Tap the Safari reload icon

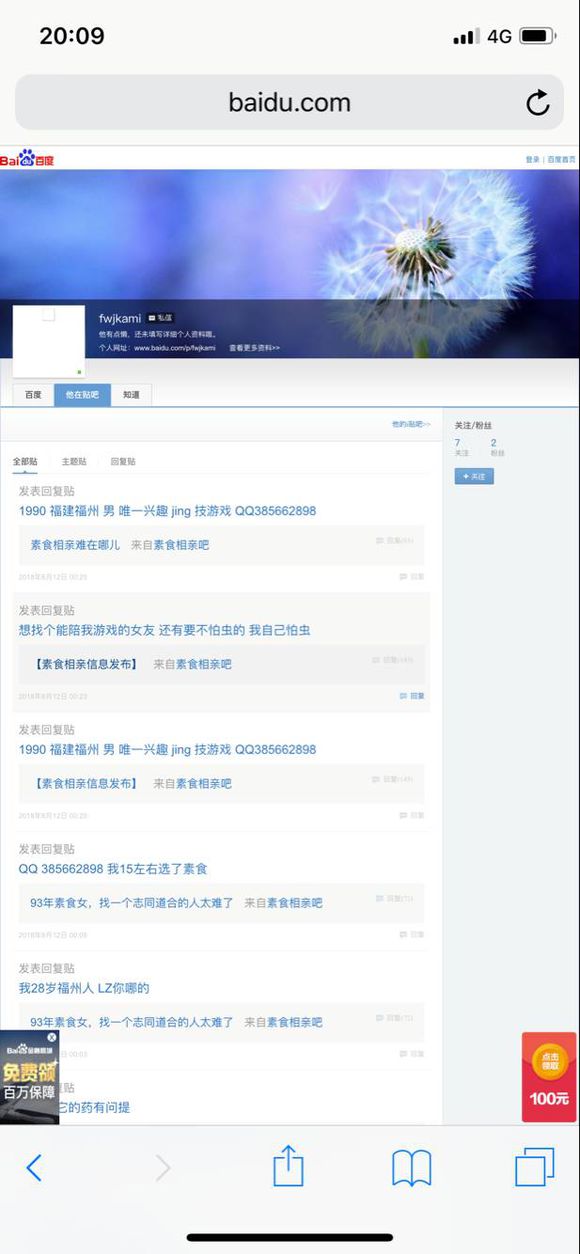point(538,102)
